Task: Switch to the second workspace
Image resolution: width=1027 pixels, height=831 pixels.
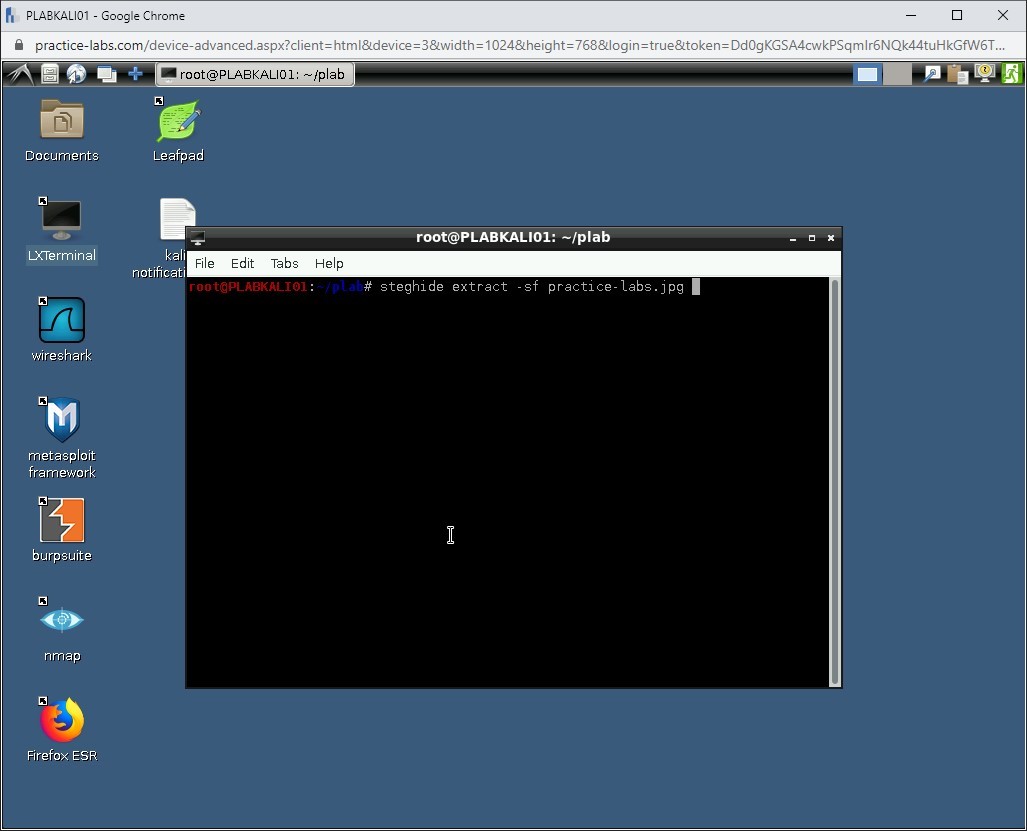Action: (897, 74)
